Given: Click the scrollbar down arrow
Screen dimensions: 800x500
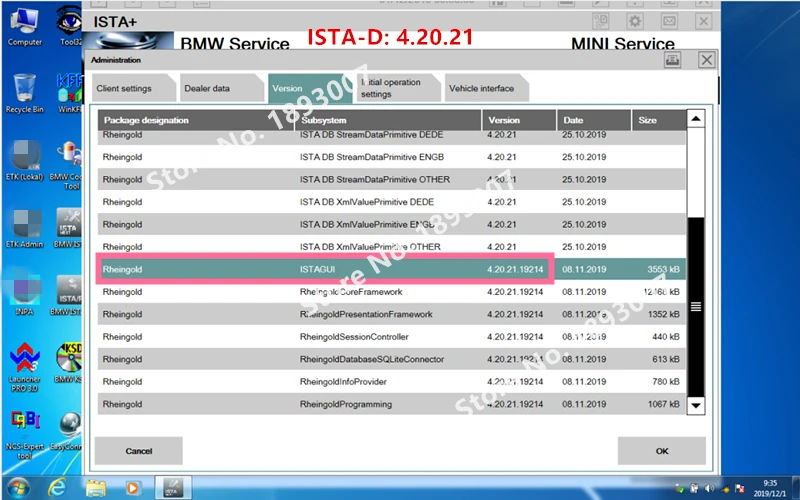Looking at the screenshot, I should 696,406.
